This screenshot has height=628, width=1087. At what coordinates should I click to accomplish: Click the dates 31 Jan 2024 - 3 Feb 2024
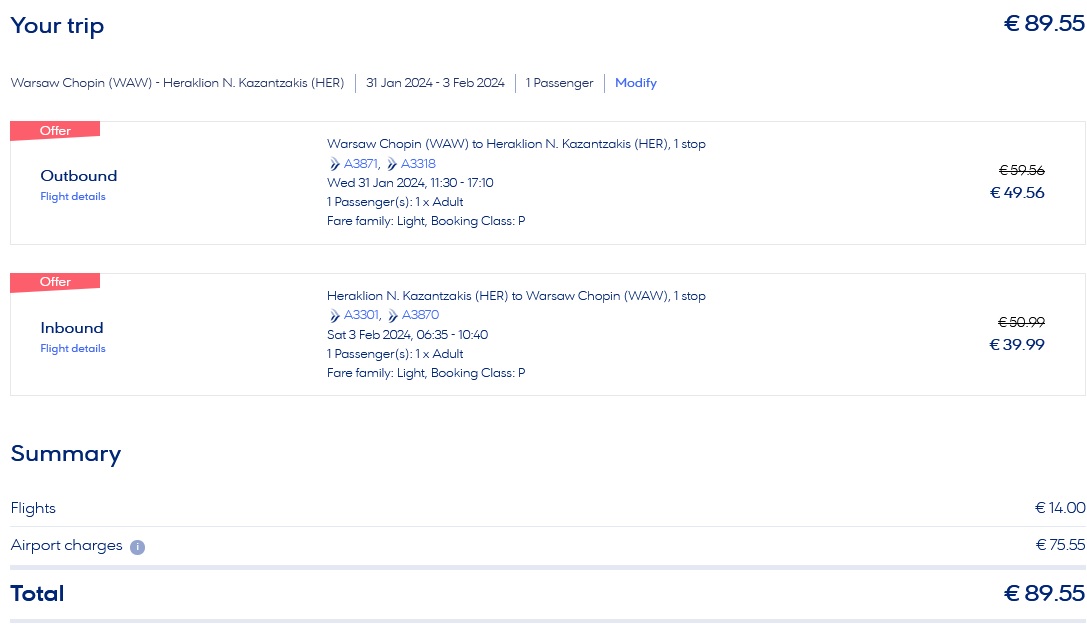tap(435, 82)
